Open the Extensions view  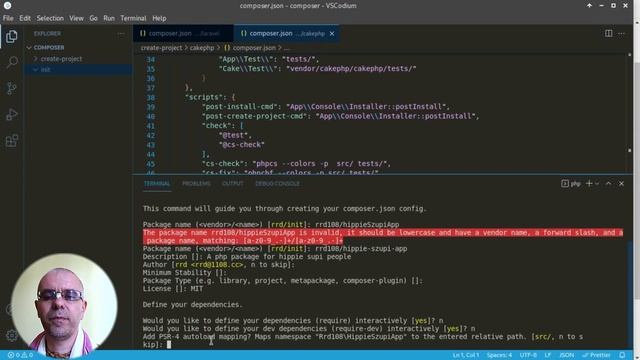coord(11,141)
